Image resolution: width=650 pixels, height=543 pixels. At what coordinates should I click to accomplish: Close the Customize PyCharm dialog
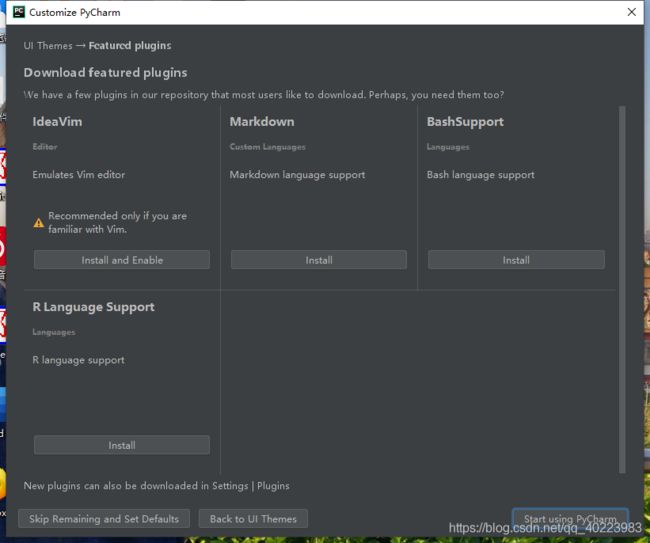(x=631, y=12)
